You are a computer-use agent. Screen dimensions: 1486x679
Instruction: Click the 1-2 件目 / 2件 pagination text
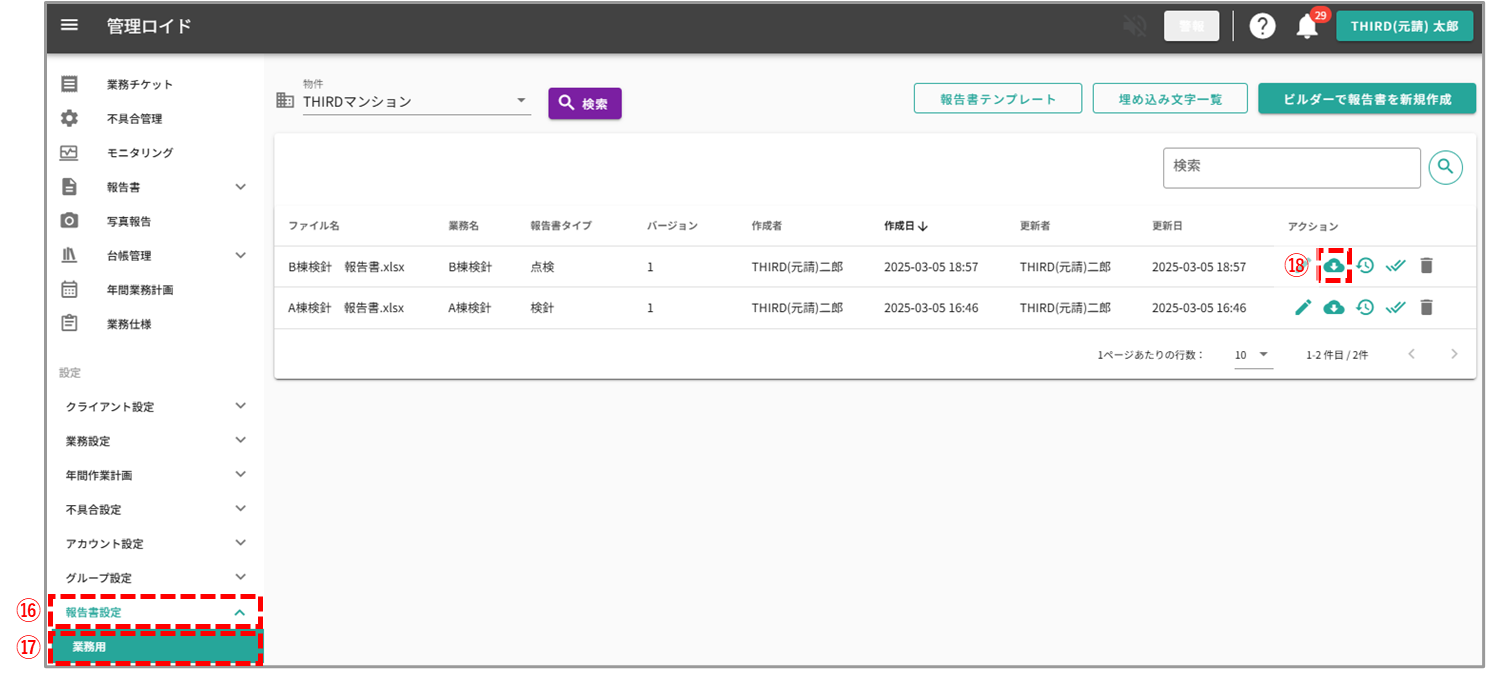tap(1337, 355)
